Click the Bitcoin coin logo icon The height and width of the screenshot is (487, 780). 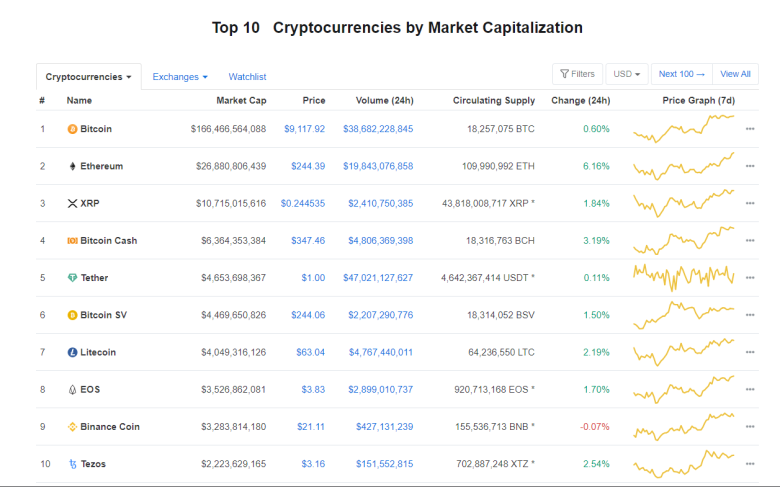coord(72,129)
